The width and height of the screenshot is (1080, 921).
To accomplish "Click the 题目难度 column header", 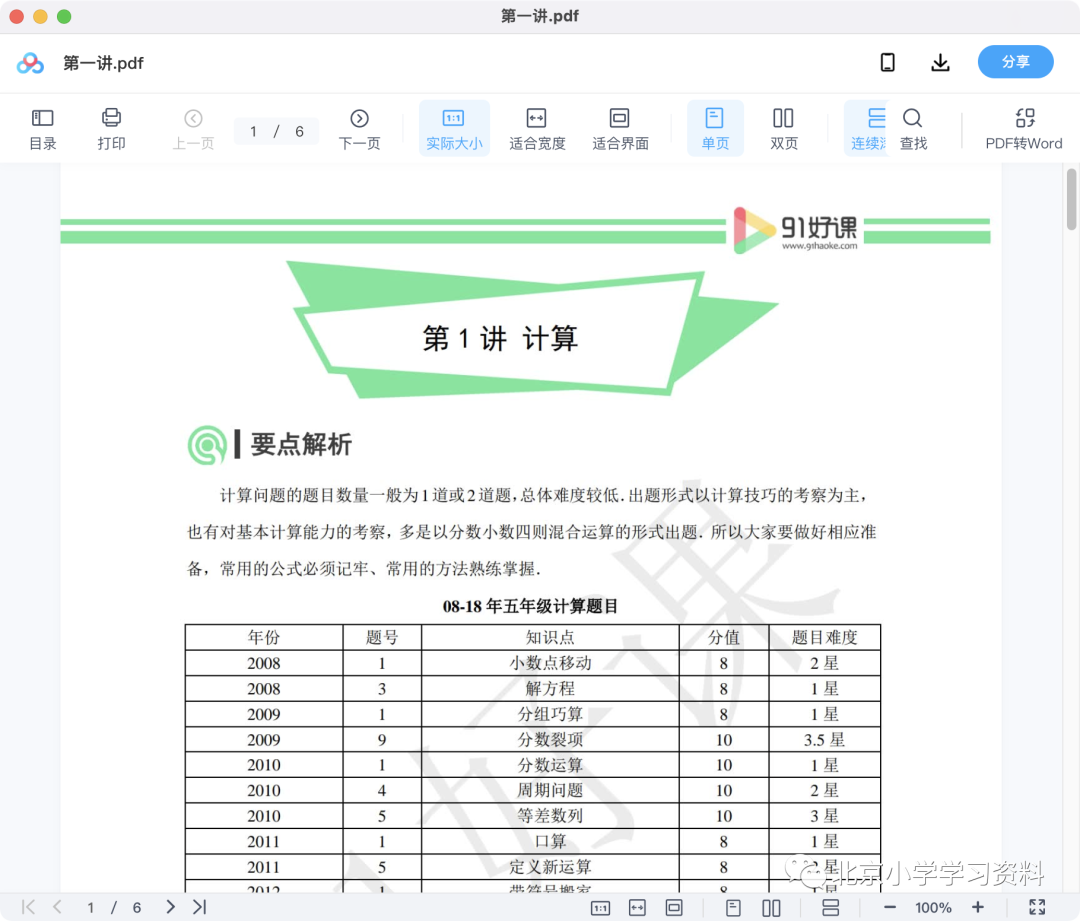I will point(824,637).
